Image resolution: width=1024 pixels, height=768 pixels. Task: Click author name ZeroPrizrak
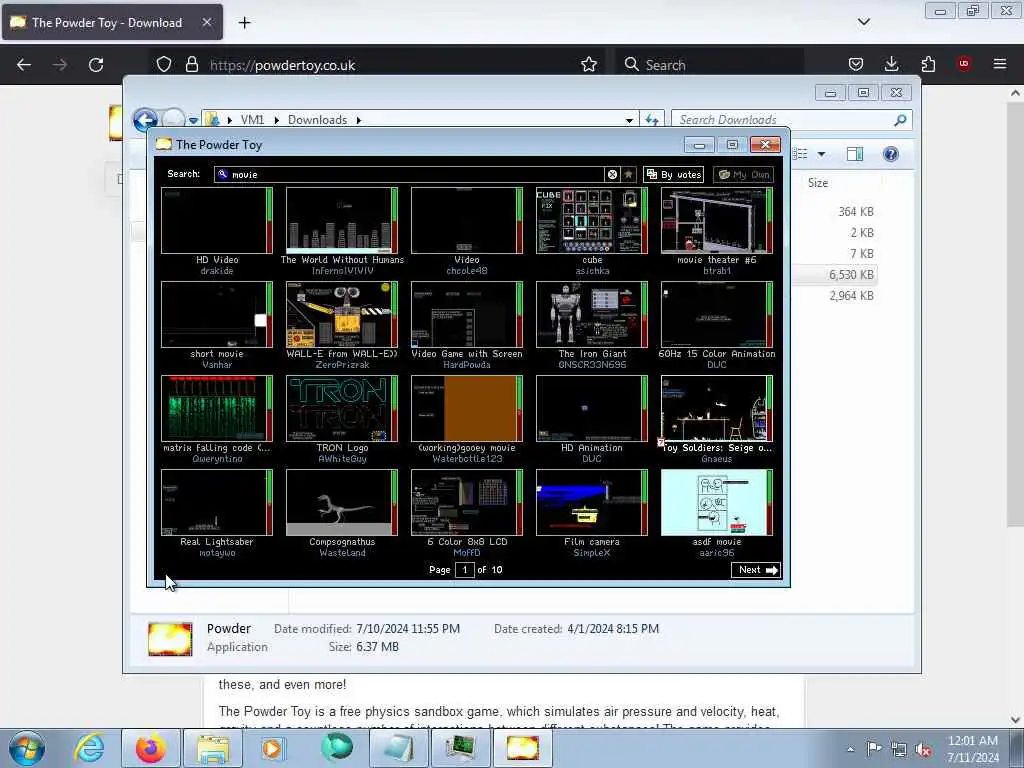click(x=342, y=364)
